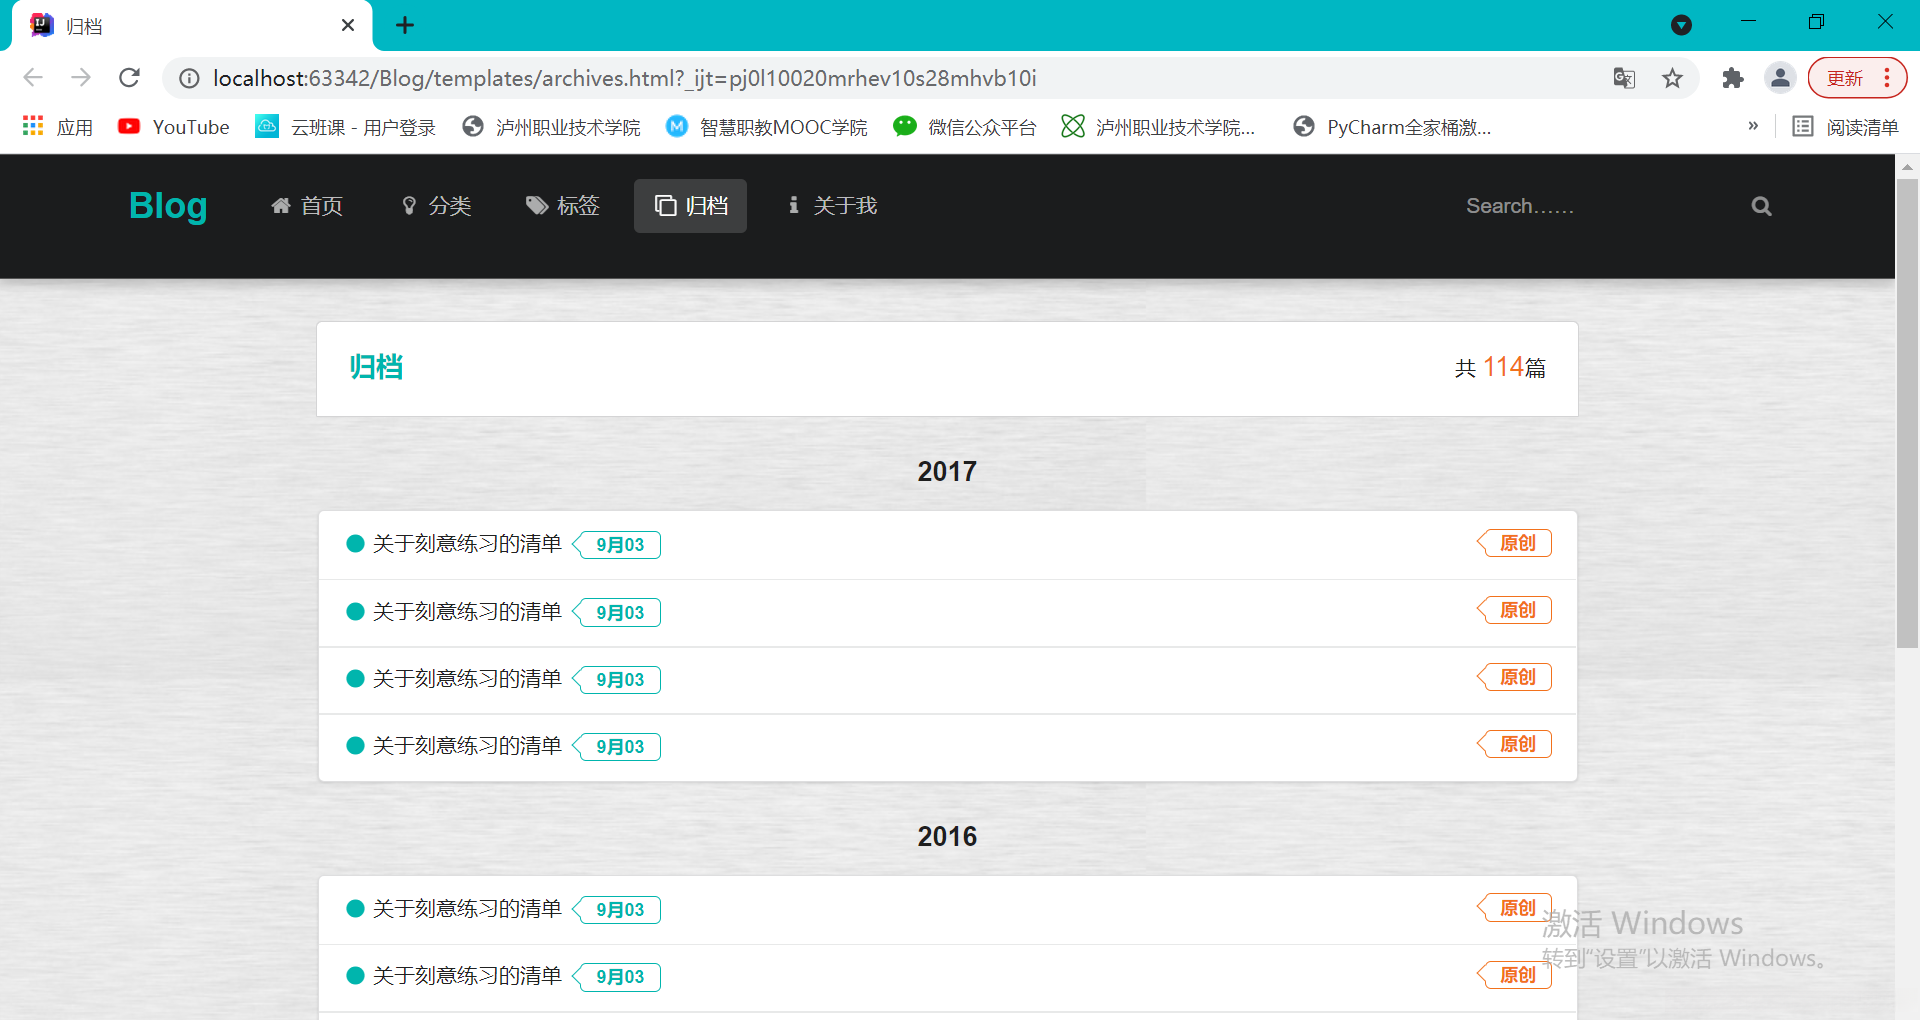Open the PyCharm全家桶激... bookmark
The width and height of the screenshot is (1920, 1020).
pos(1392,127)
